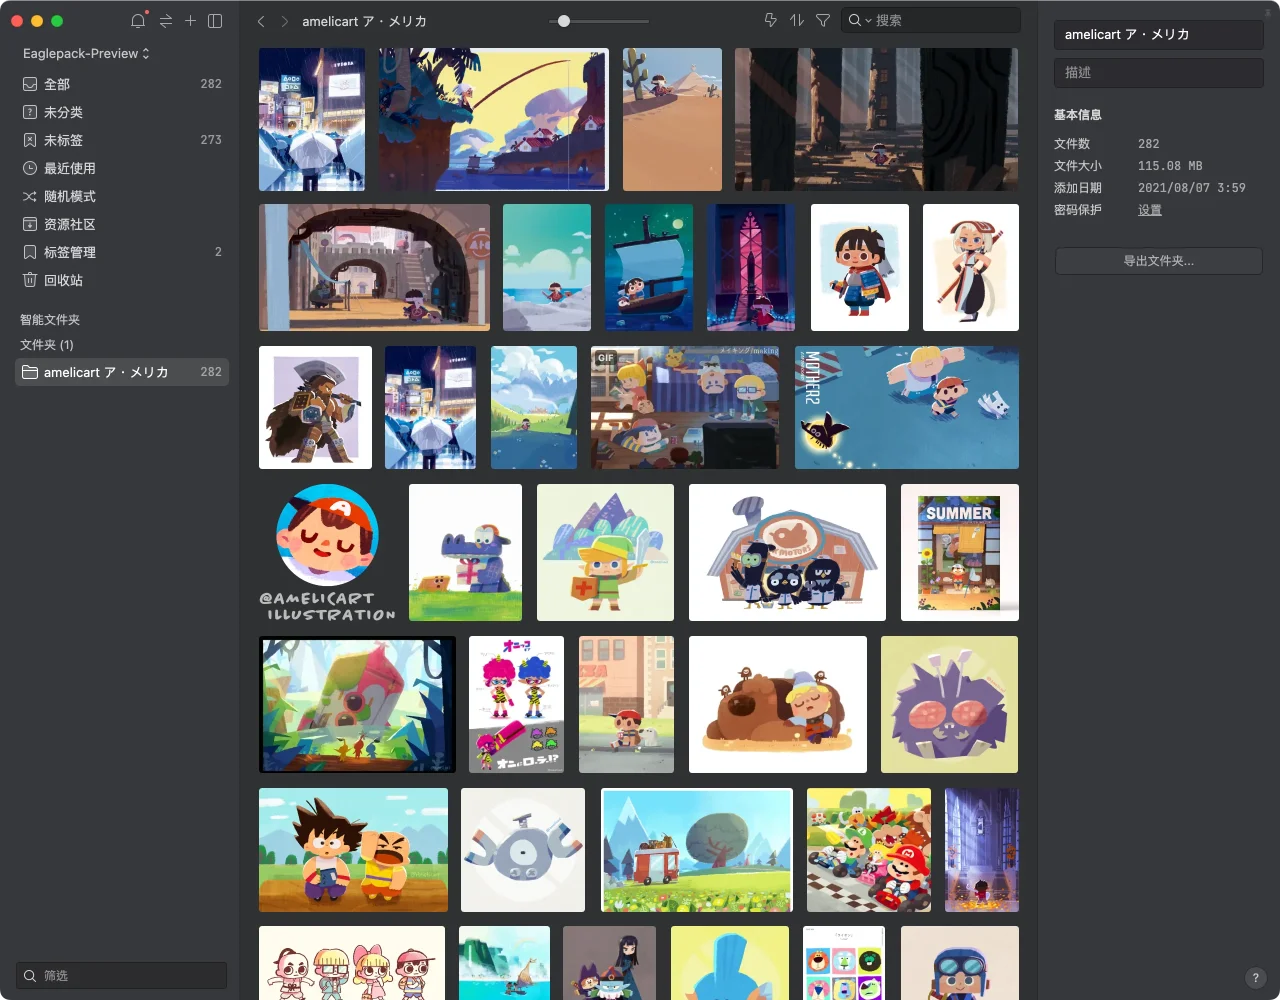The image size is (1280, 1000).
Task: Click the 筛选 filter field
Action: tap(122, 975)
